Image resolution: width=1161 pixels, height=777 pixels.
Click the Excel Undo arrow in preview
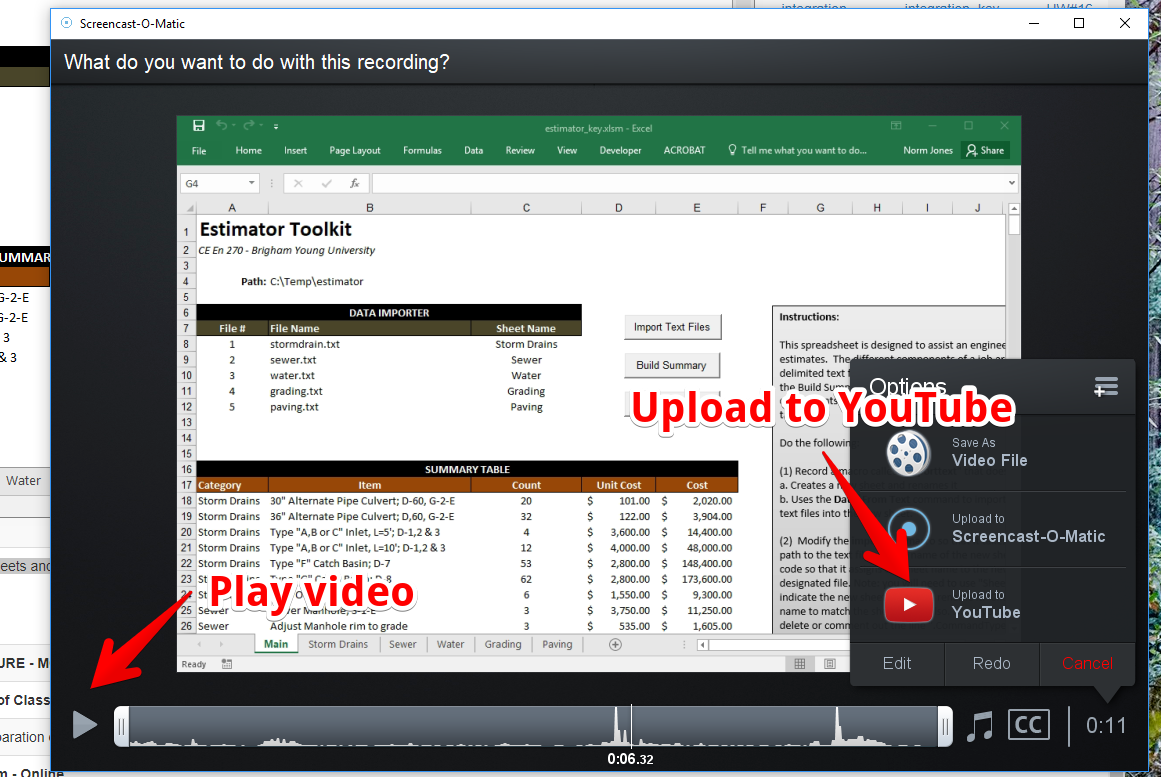point(221,126)
